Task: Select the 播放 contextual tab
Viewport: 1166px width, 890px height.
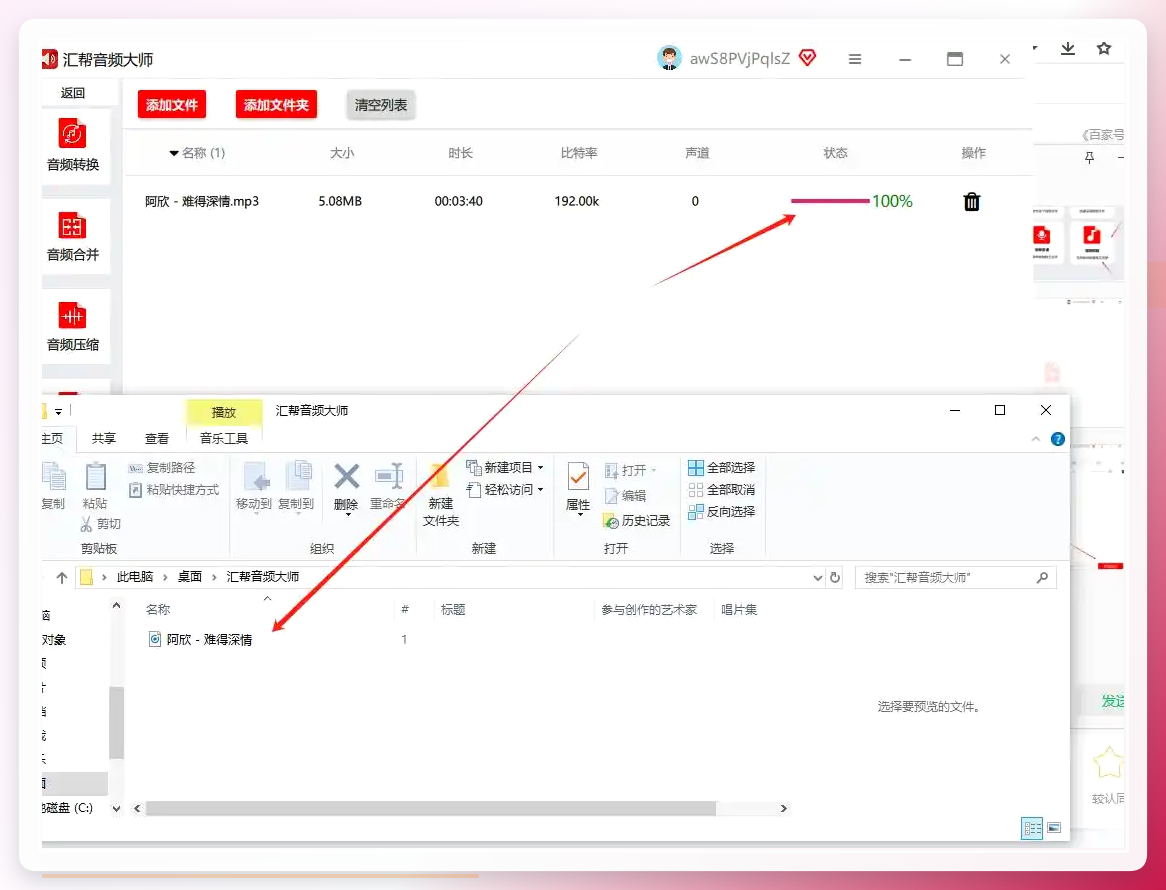Action: [x=224, y=413]
